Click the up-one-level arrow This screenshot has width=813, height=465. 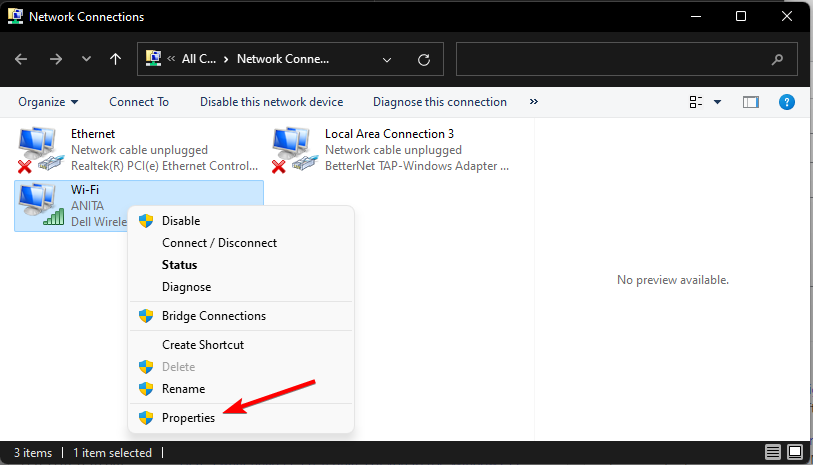pyautogui.click(x=116, y=59)
